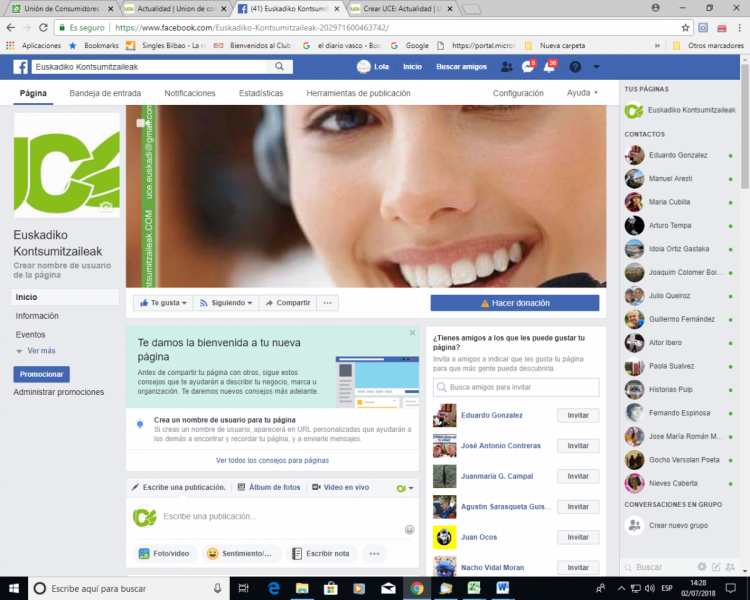Open more composer options ellipsis
The image size is (750, 600).
[374, 554]
